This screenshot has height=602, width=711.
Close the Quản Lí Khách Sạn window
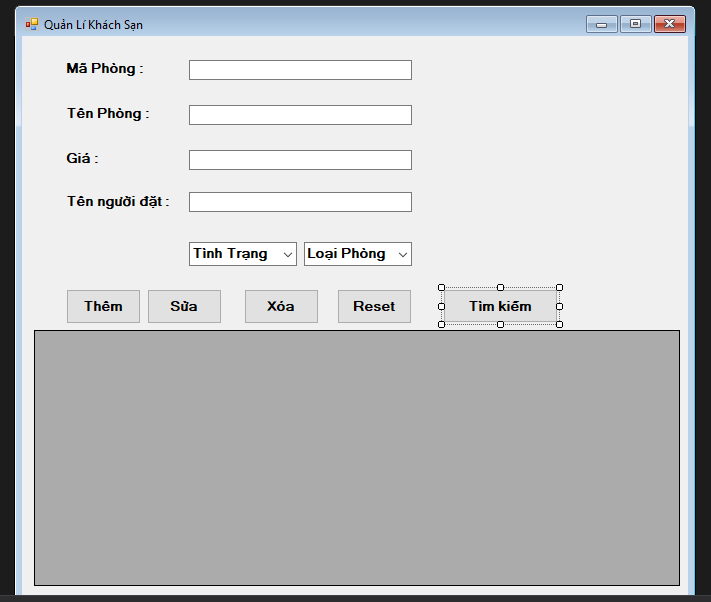click(x=669, y=24)
